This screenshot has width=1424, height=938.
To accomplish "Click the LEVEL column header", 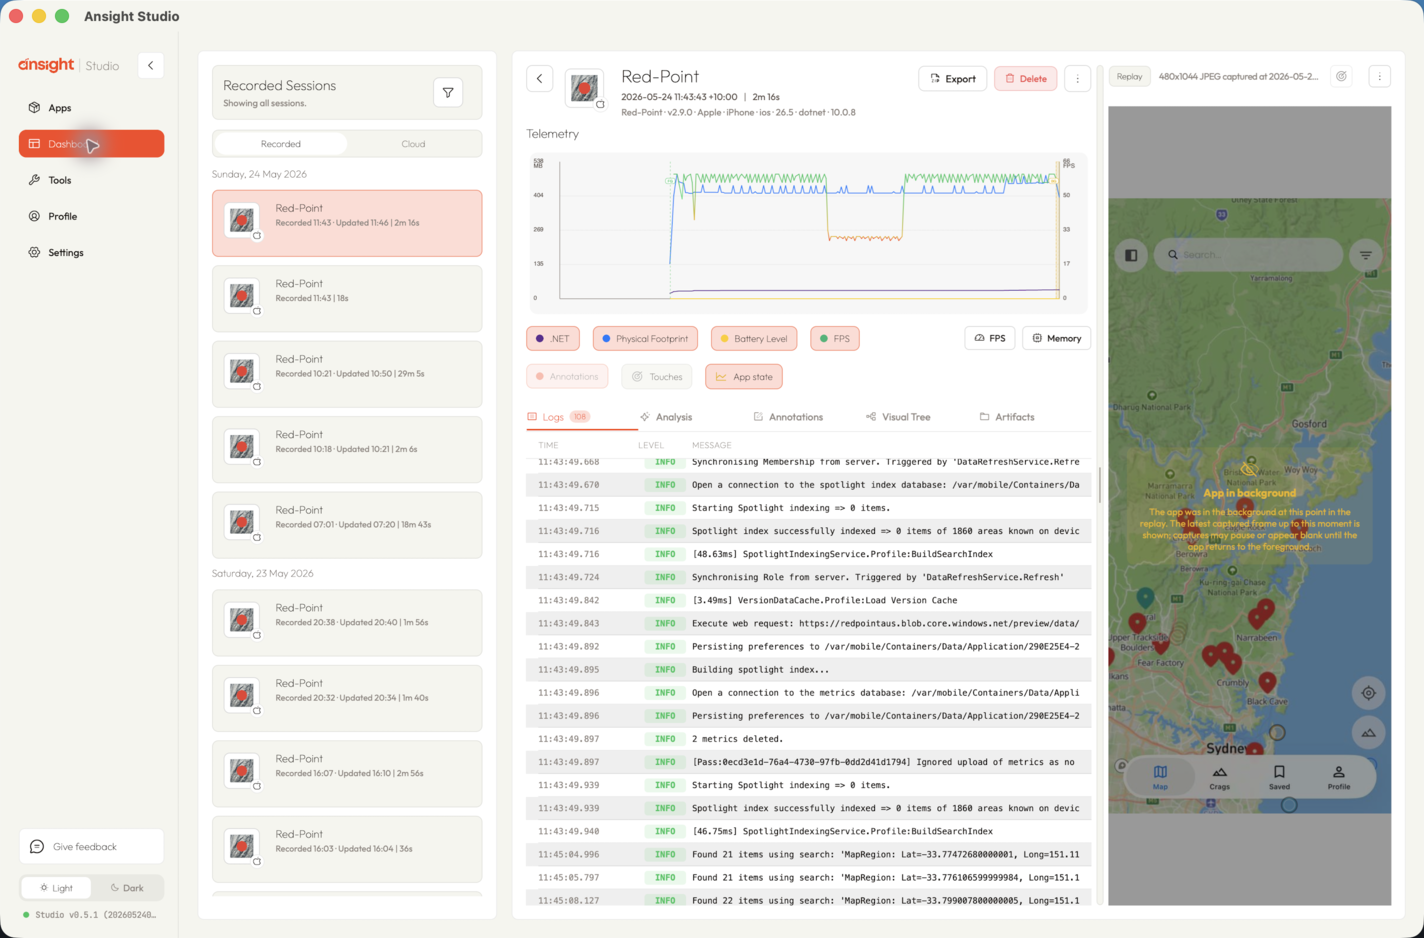I will [x=651, y=445].
